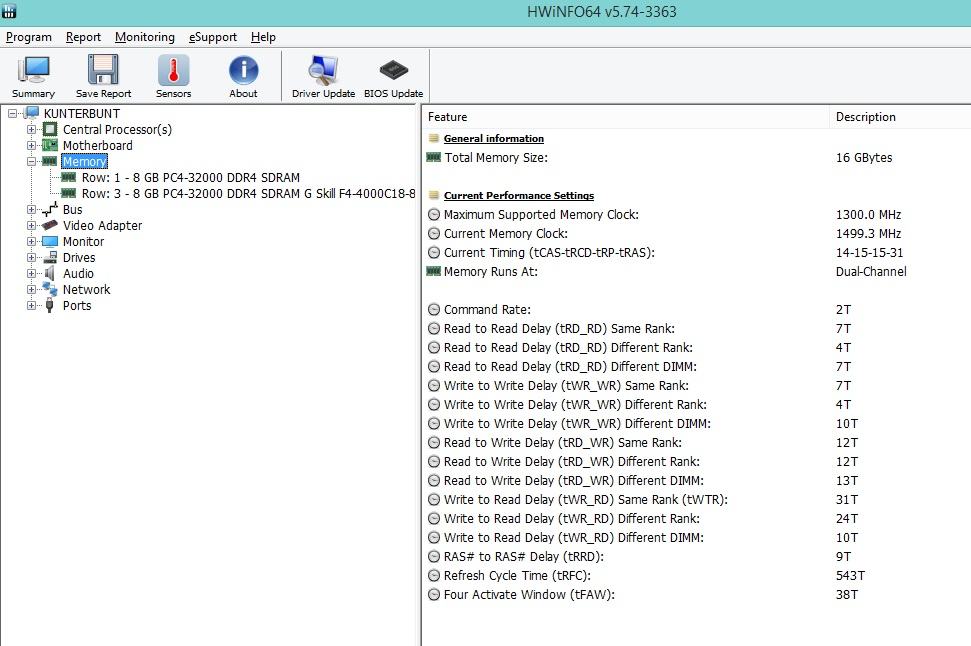Screen dimensions: 971x646
Task: Click the 543T tRFC value
Action: [x=850, y=575]
